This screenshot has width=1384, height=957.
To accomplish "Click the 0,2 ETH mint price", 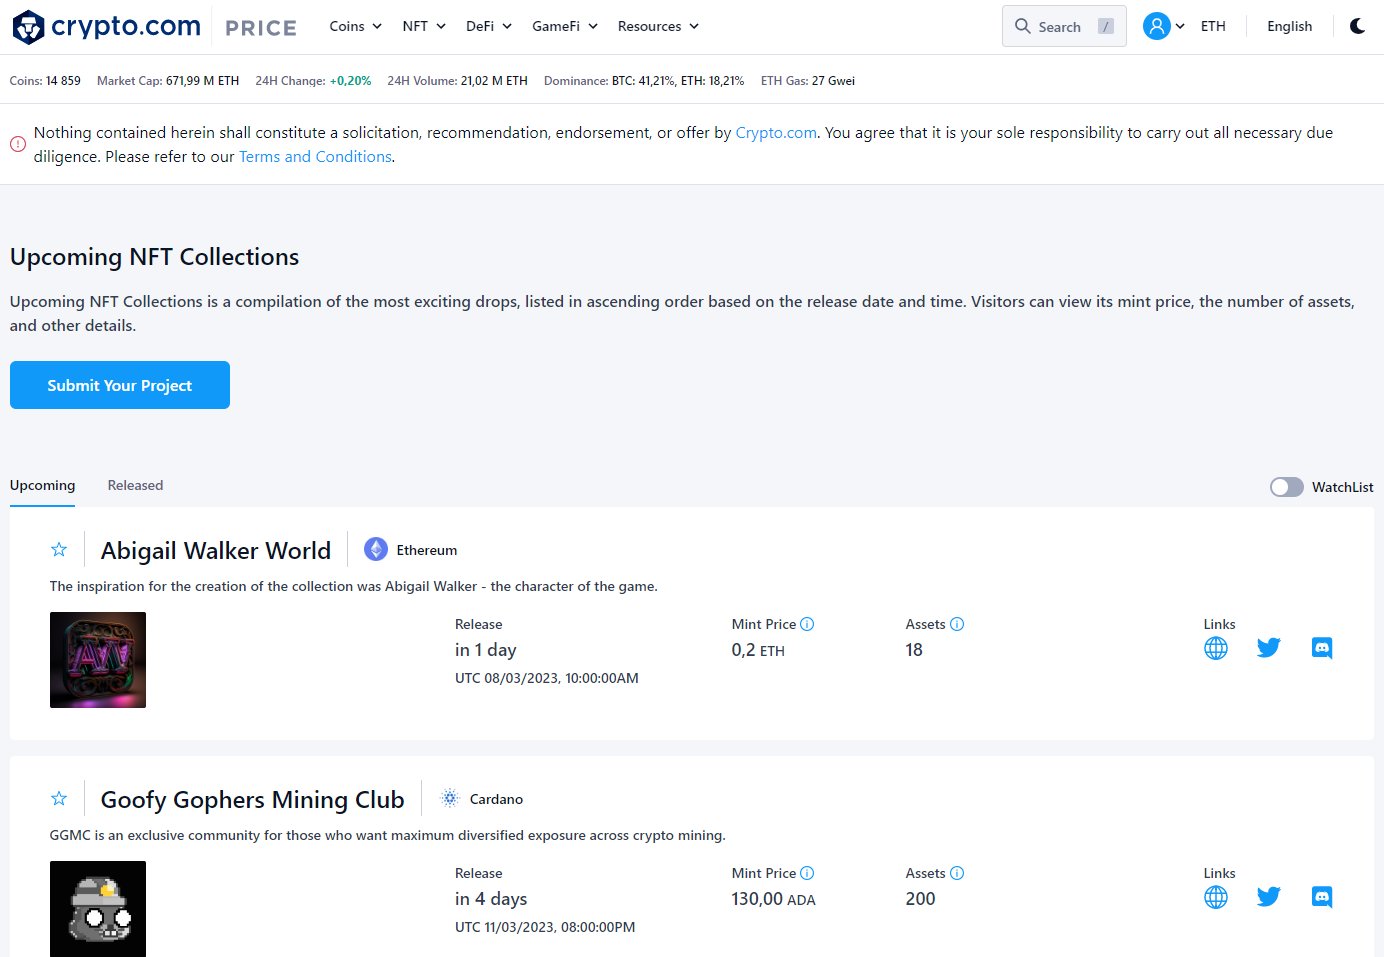I will coord(758,650).
